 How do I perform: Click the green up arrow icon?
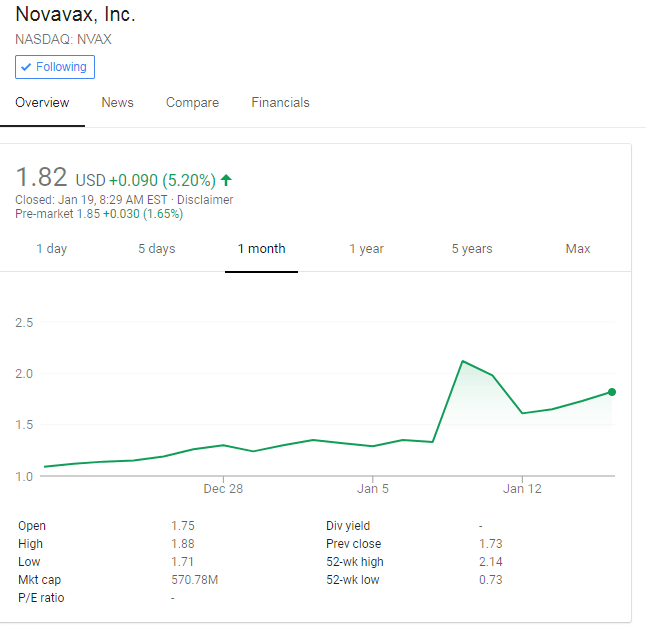coord(226,180)
